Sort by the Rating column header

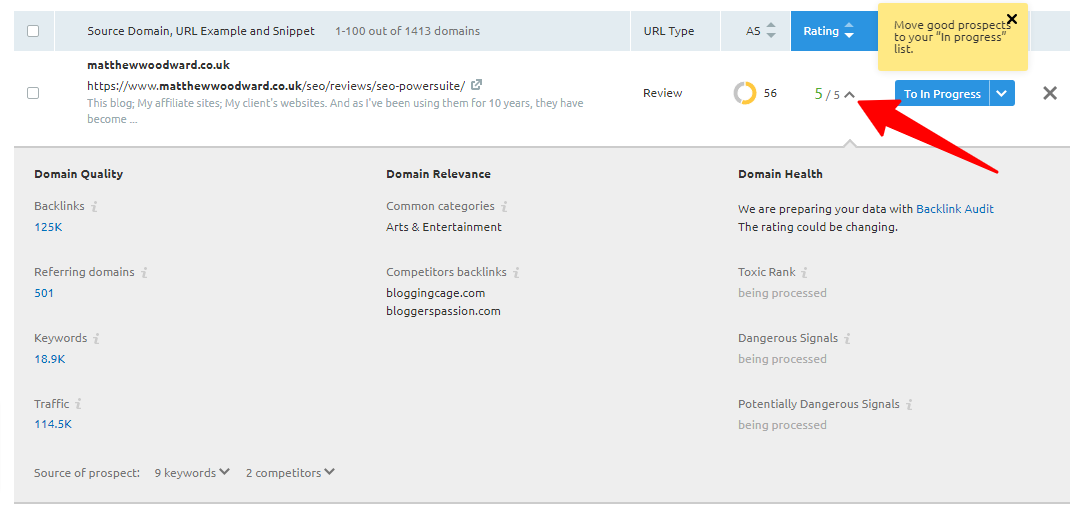click(828, 31)
